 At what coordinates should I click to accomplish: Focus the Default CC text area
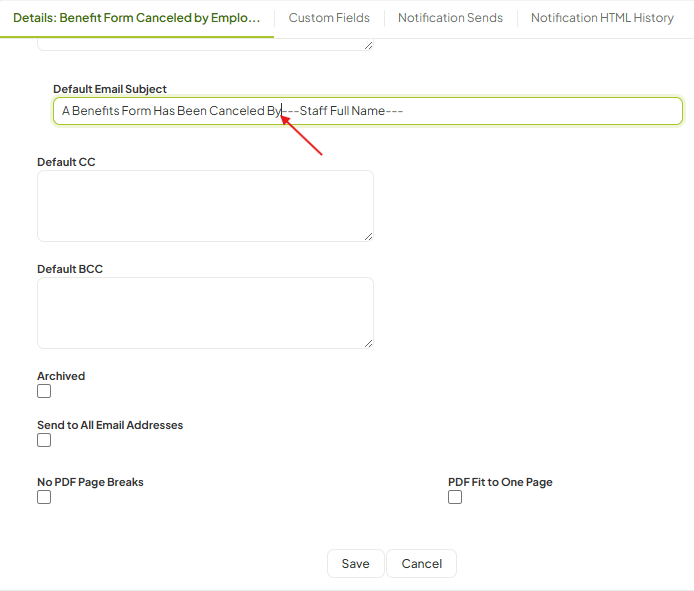[x=205, y=206]
